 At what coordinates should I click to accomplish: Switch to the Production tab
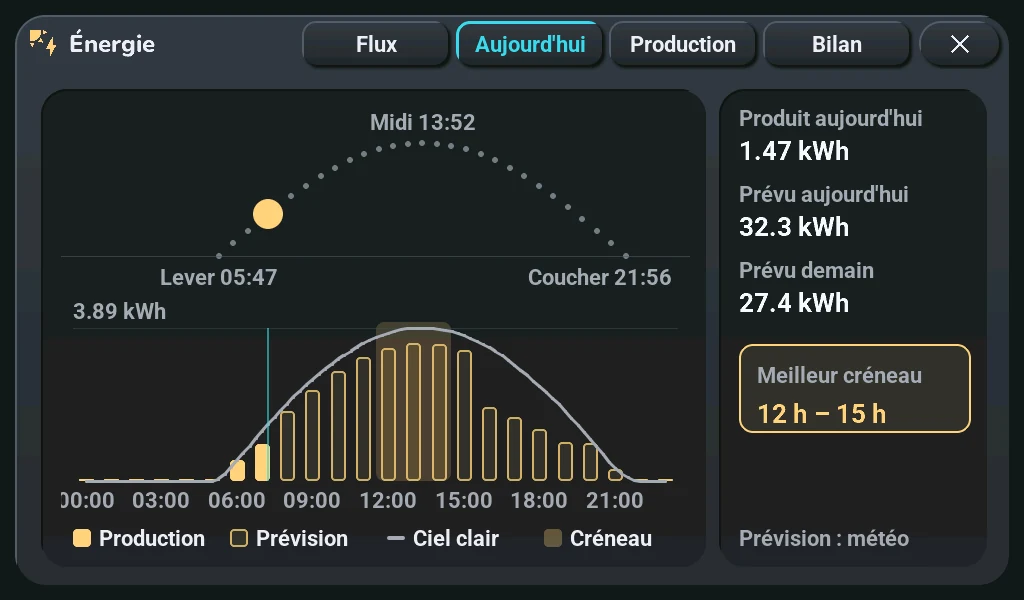(x=682, y=44)
